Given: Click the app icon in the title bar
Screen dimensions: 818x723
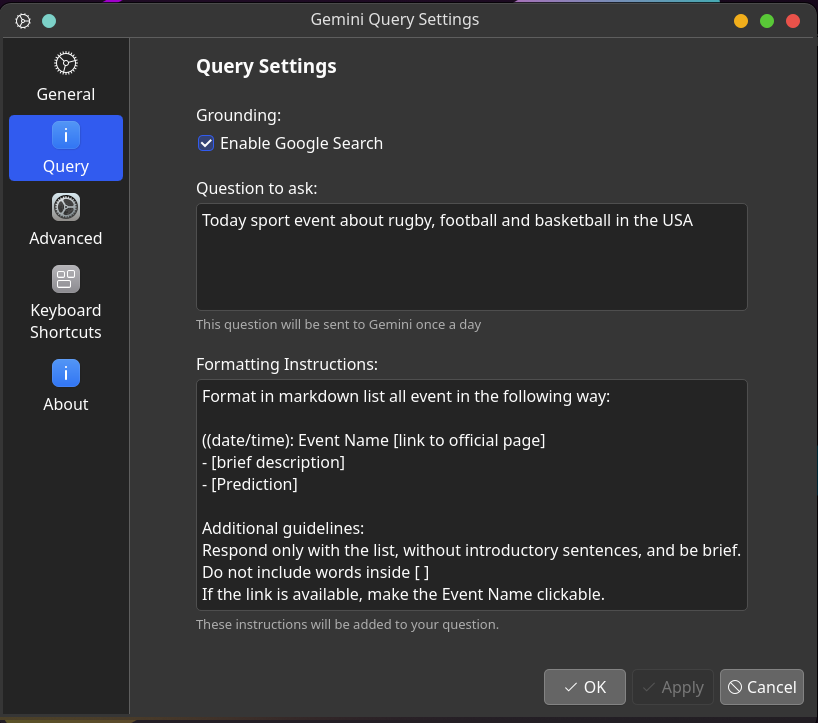Looking at the screenshot, I should pos(23,21).
